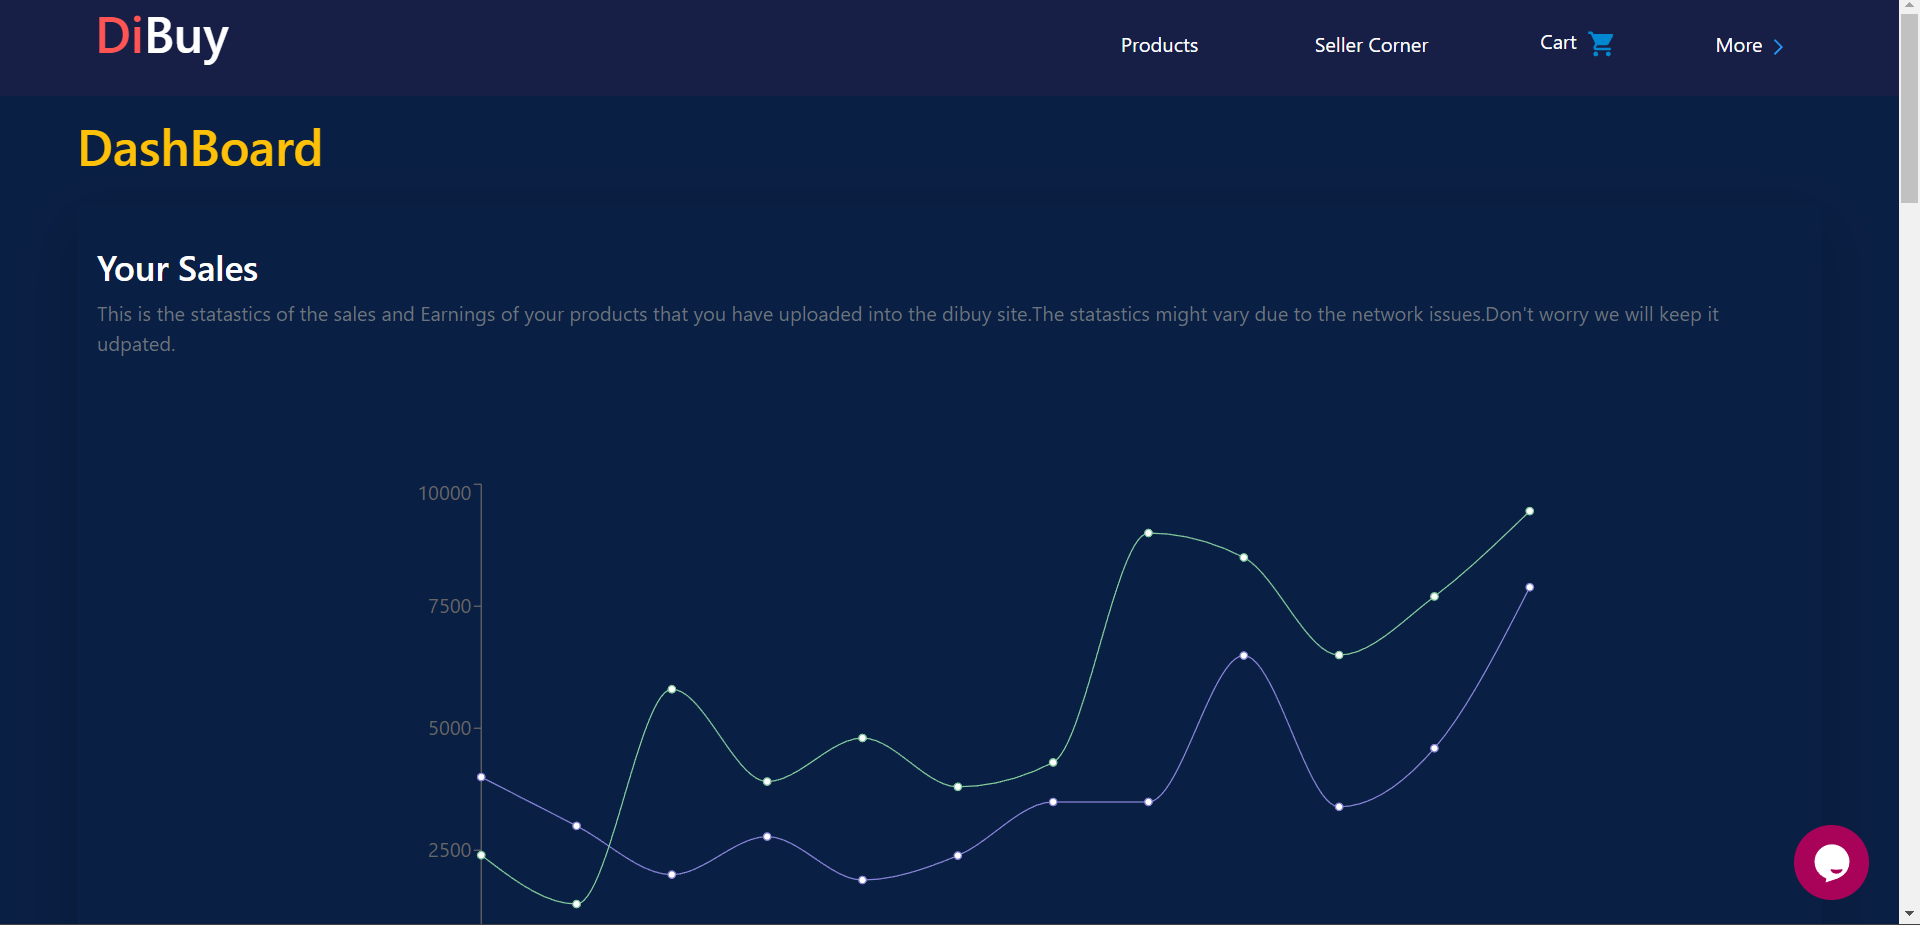Open the chat bubble widget
The image size is (1920, 925).
click(1831, 862)
